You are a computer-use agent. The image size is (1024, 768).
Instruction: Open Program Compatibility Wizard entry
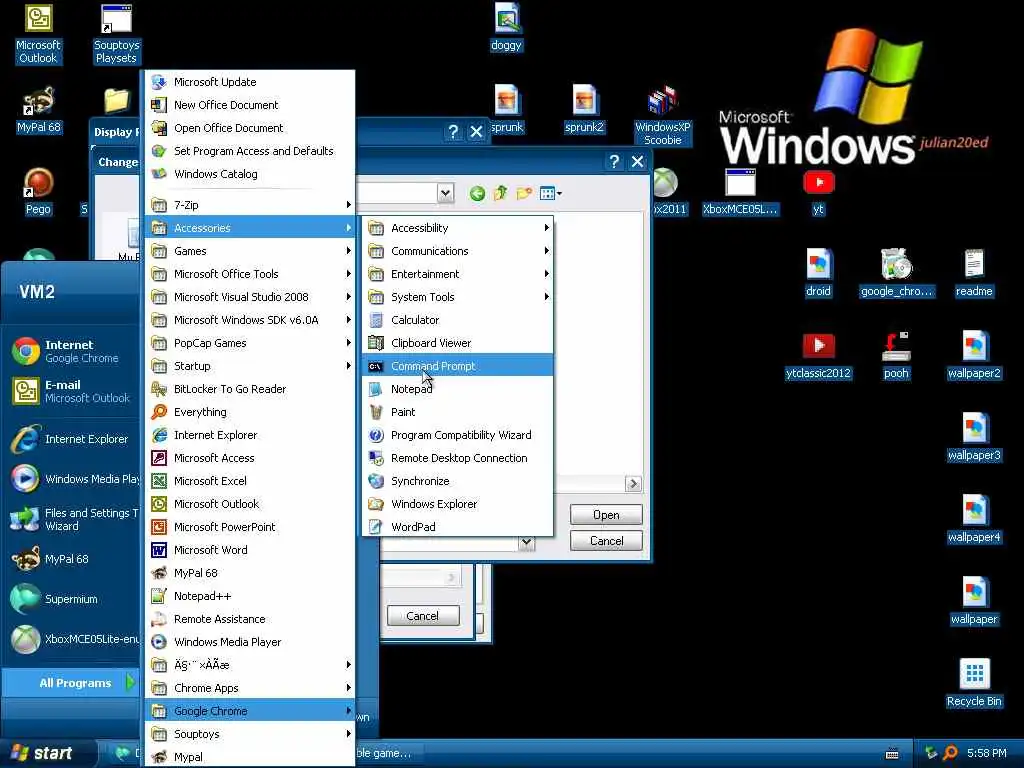click(457, 435)
